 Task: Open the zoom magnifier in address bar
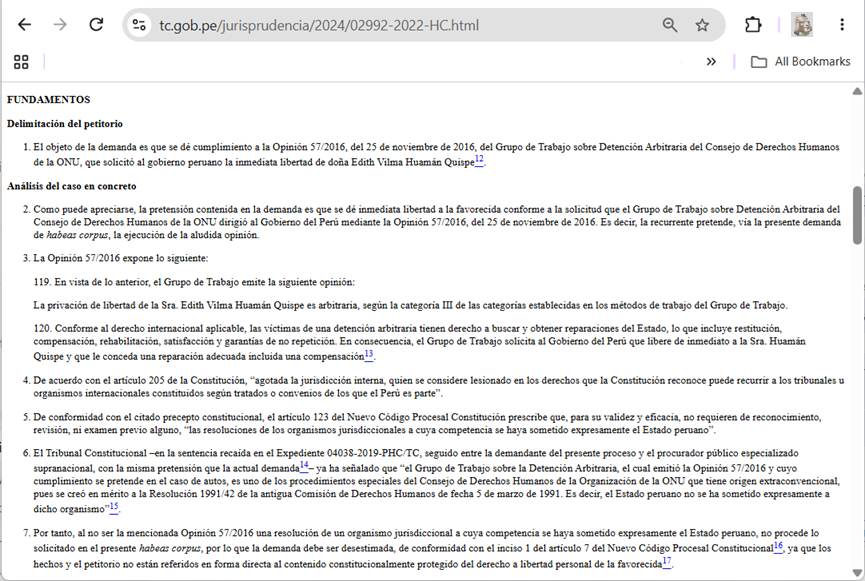[670, 25]
